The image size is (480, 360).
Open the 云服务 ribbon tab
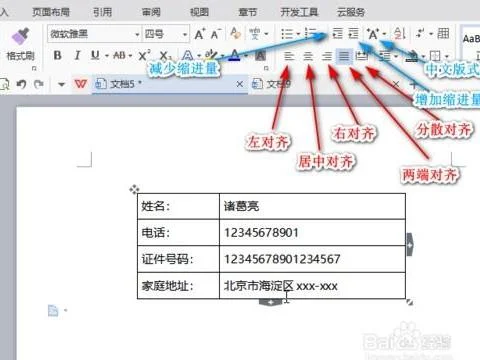coord(351,12)
